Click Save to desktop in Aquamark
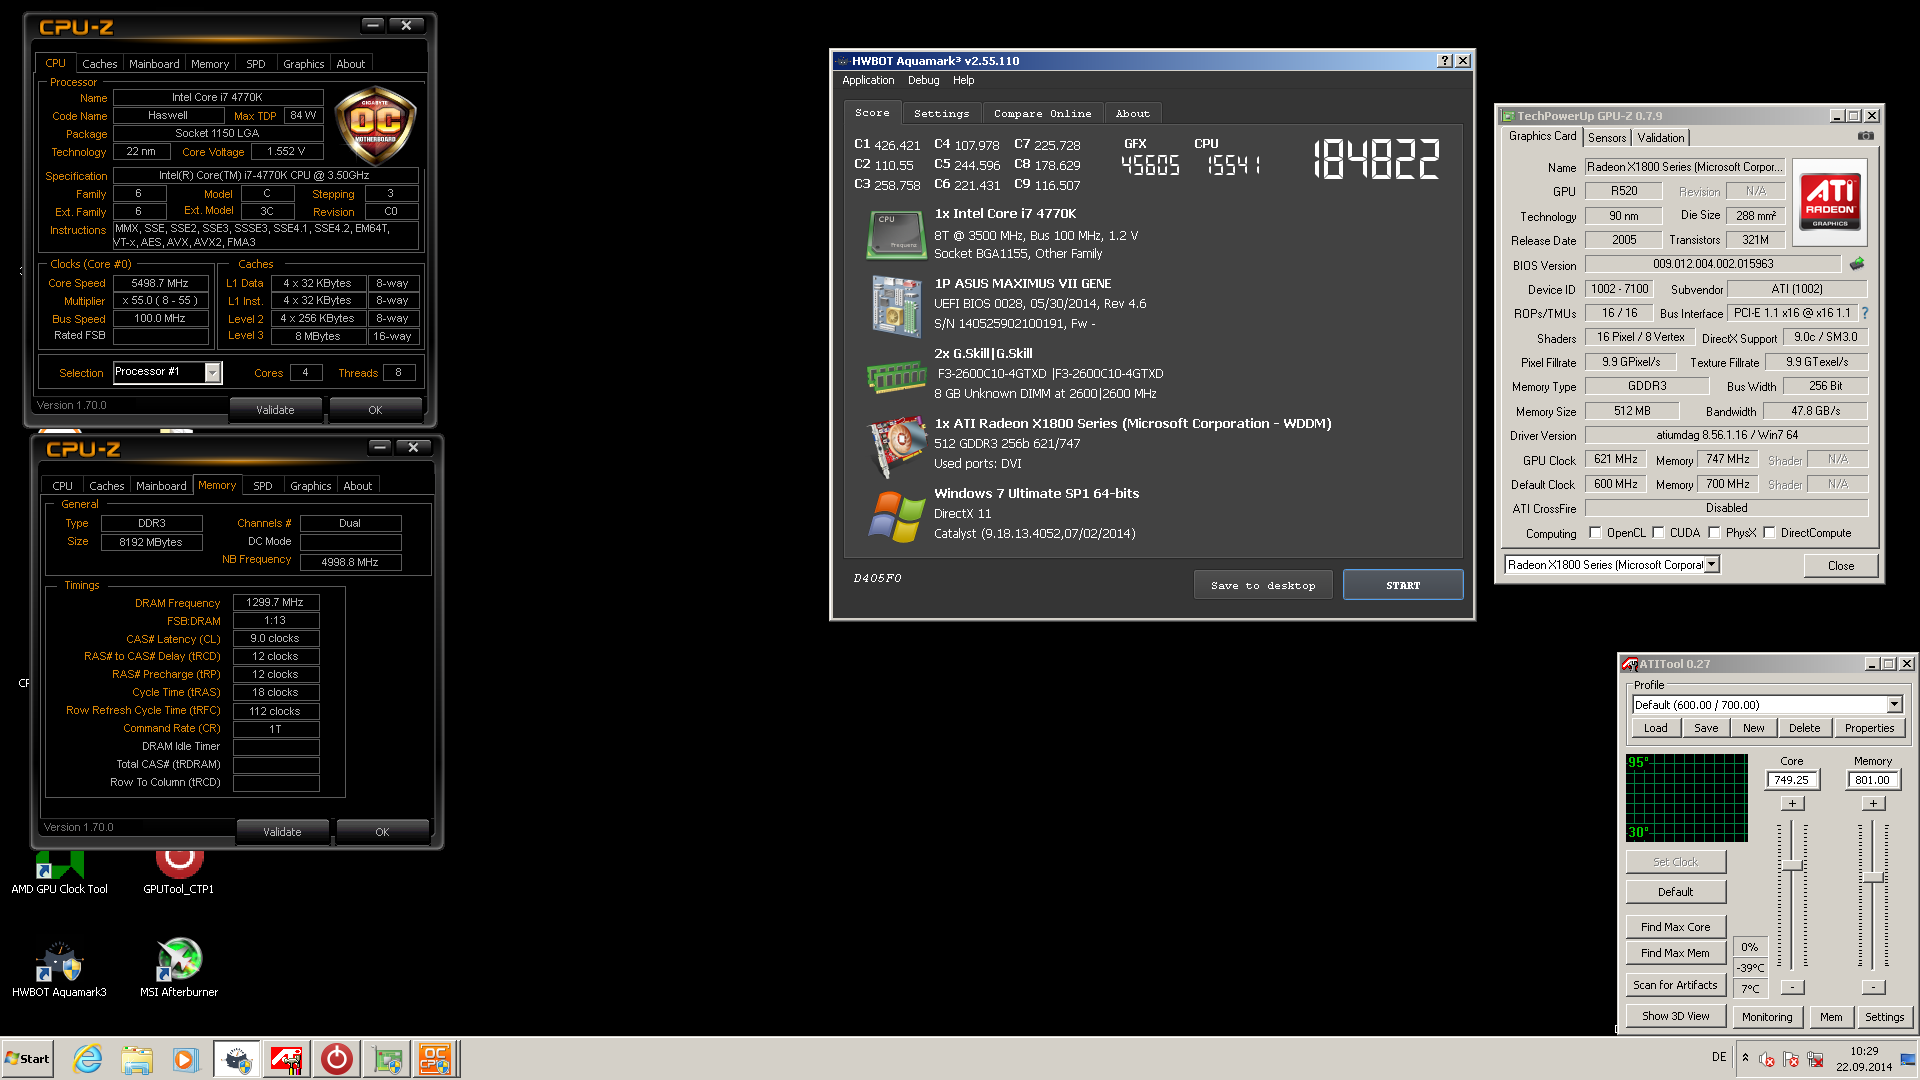This screenshot has width=1920, height=1080. click(x=1263, y=585)
